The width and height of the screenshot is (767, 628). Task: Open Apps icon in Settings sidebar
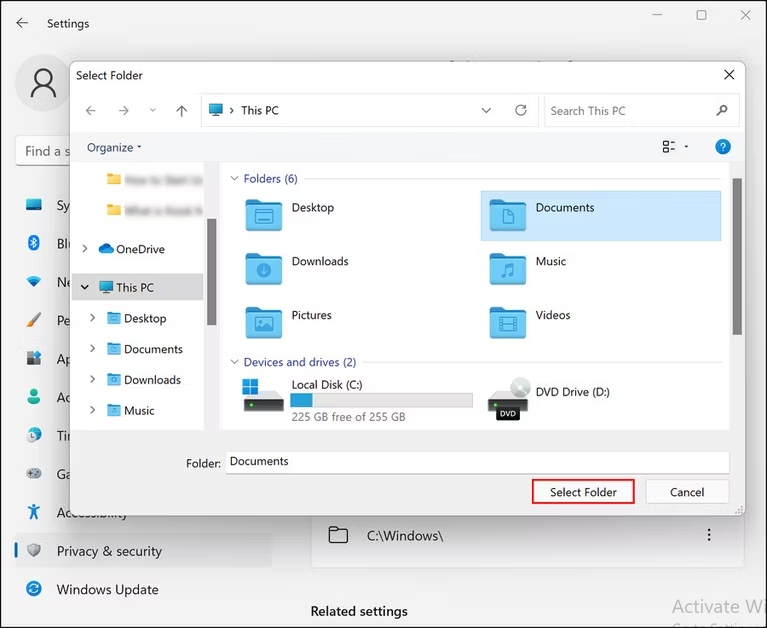pos(34,358)
